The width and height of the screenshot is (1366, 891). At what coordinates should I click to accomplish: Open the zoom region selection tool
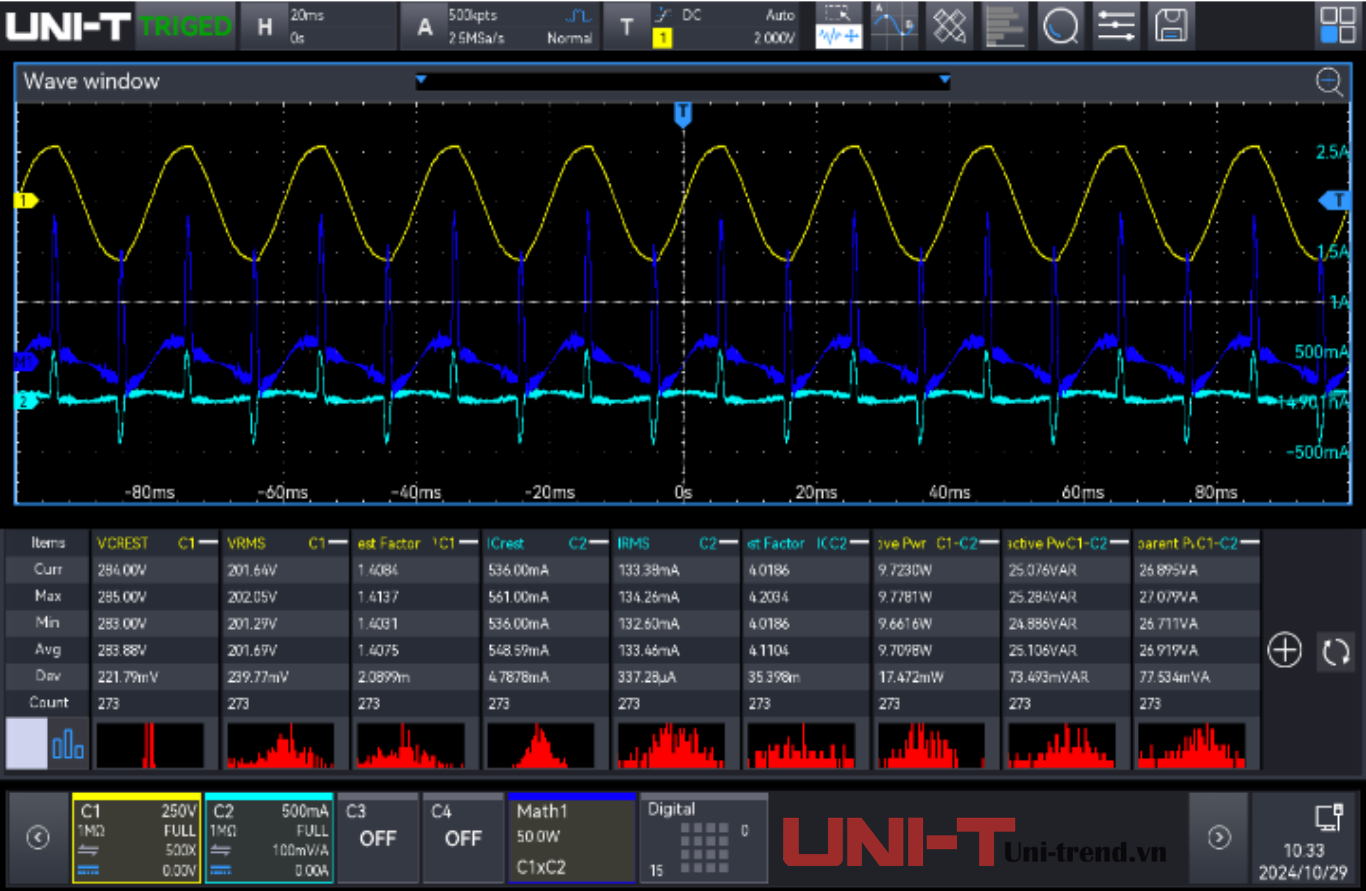(838, 26)
